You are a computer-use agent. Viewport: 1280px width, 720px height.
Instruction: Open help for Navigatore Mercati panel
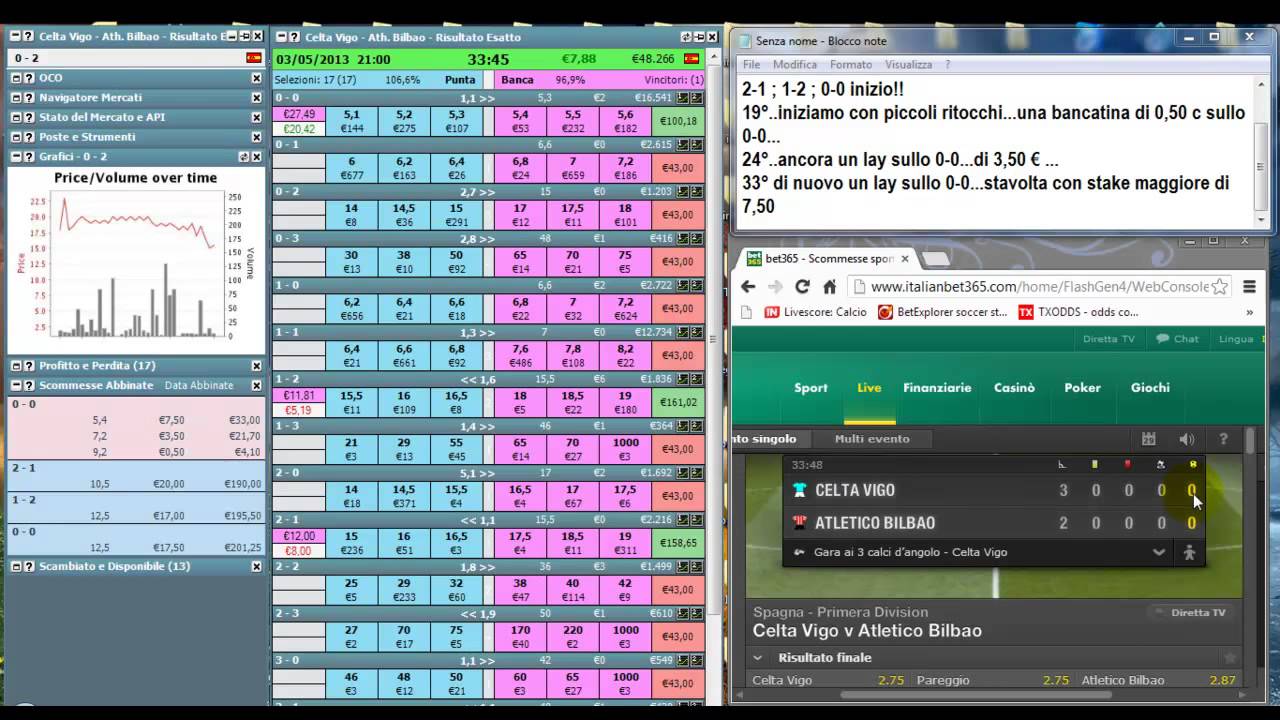pos(29,98)
